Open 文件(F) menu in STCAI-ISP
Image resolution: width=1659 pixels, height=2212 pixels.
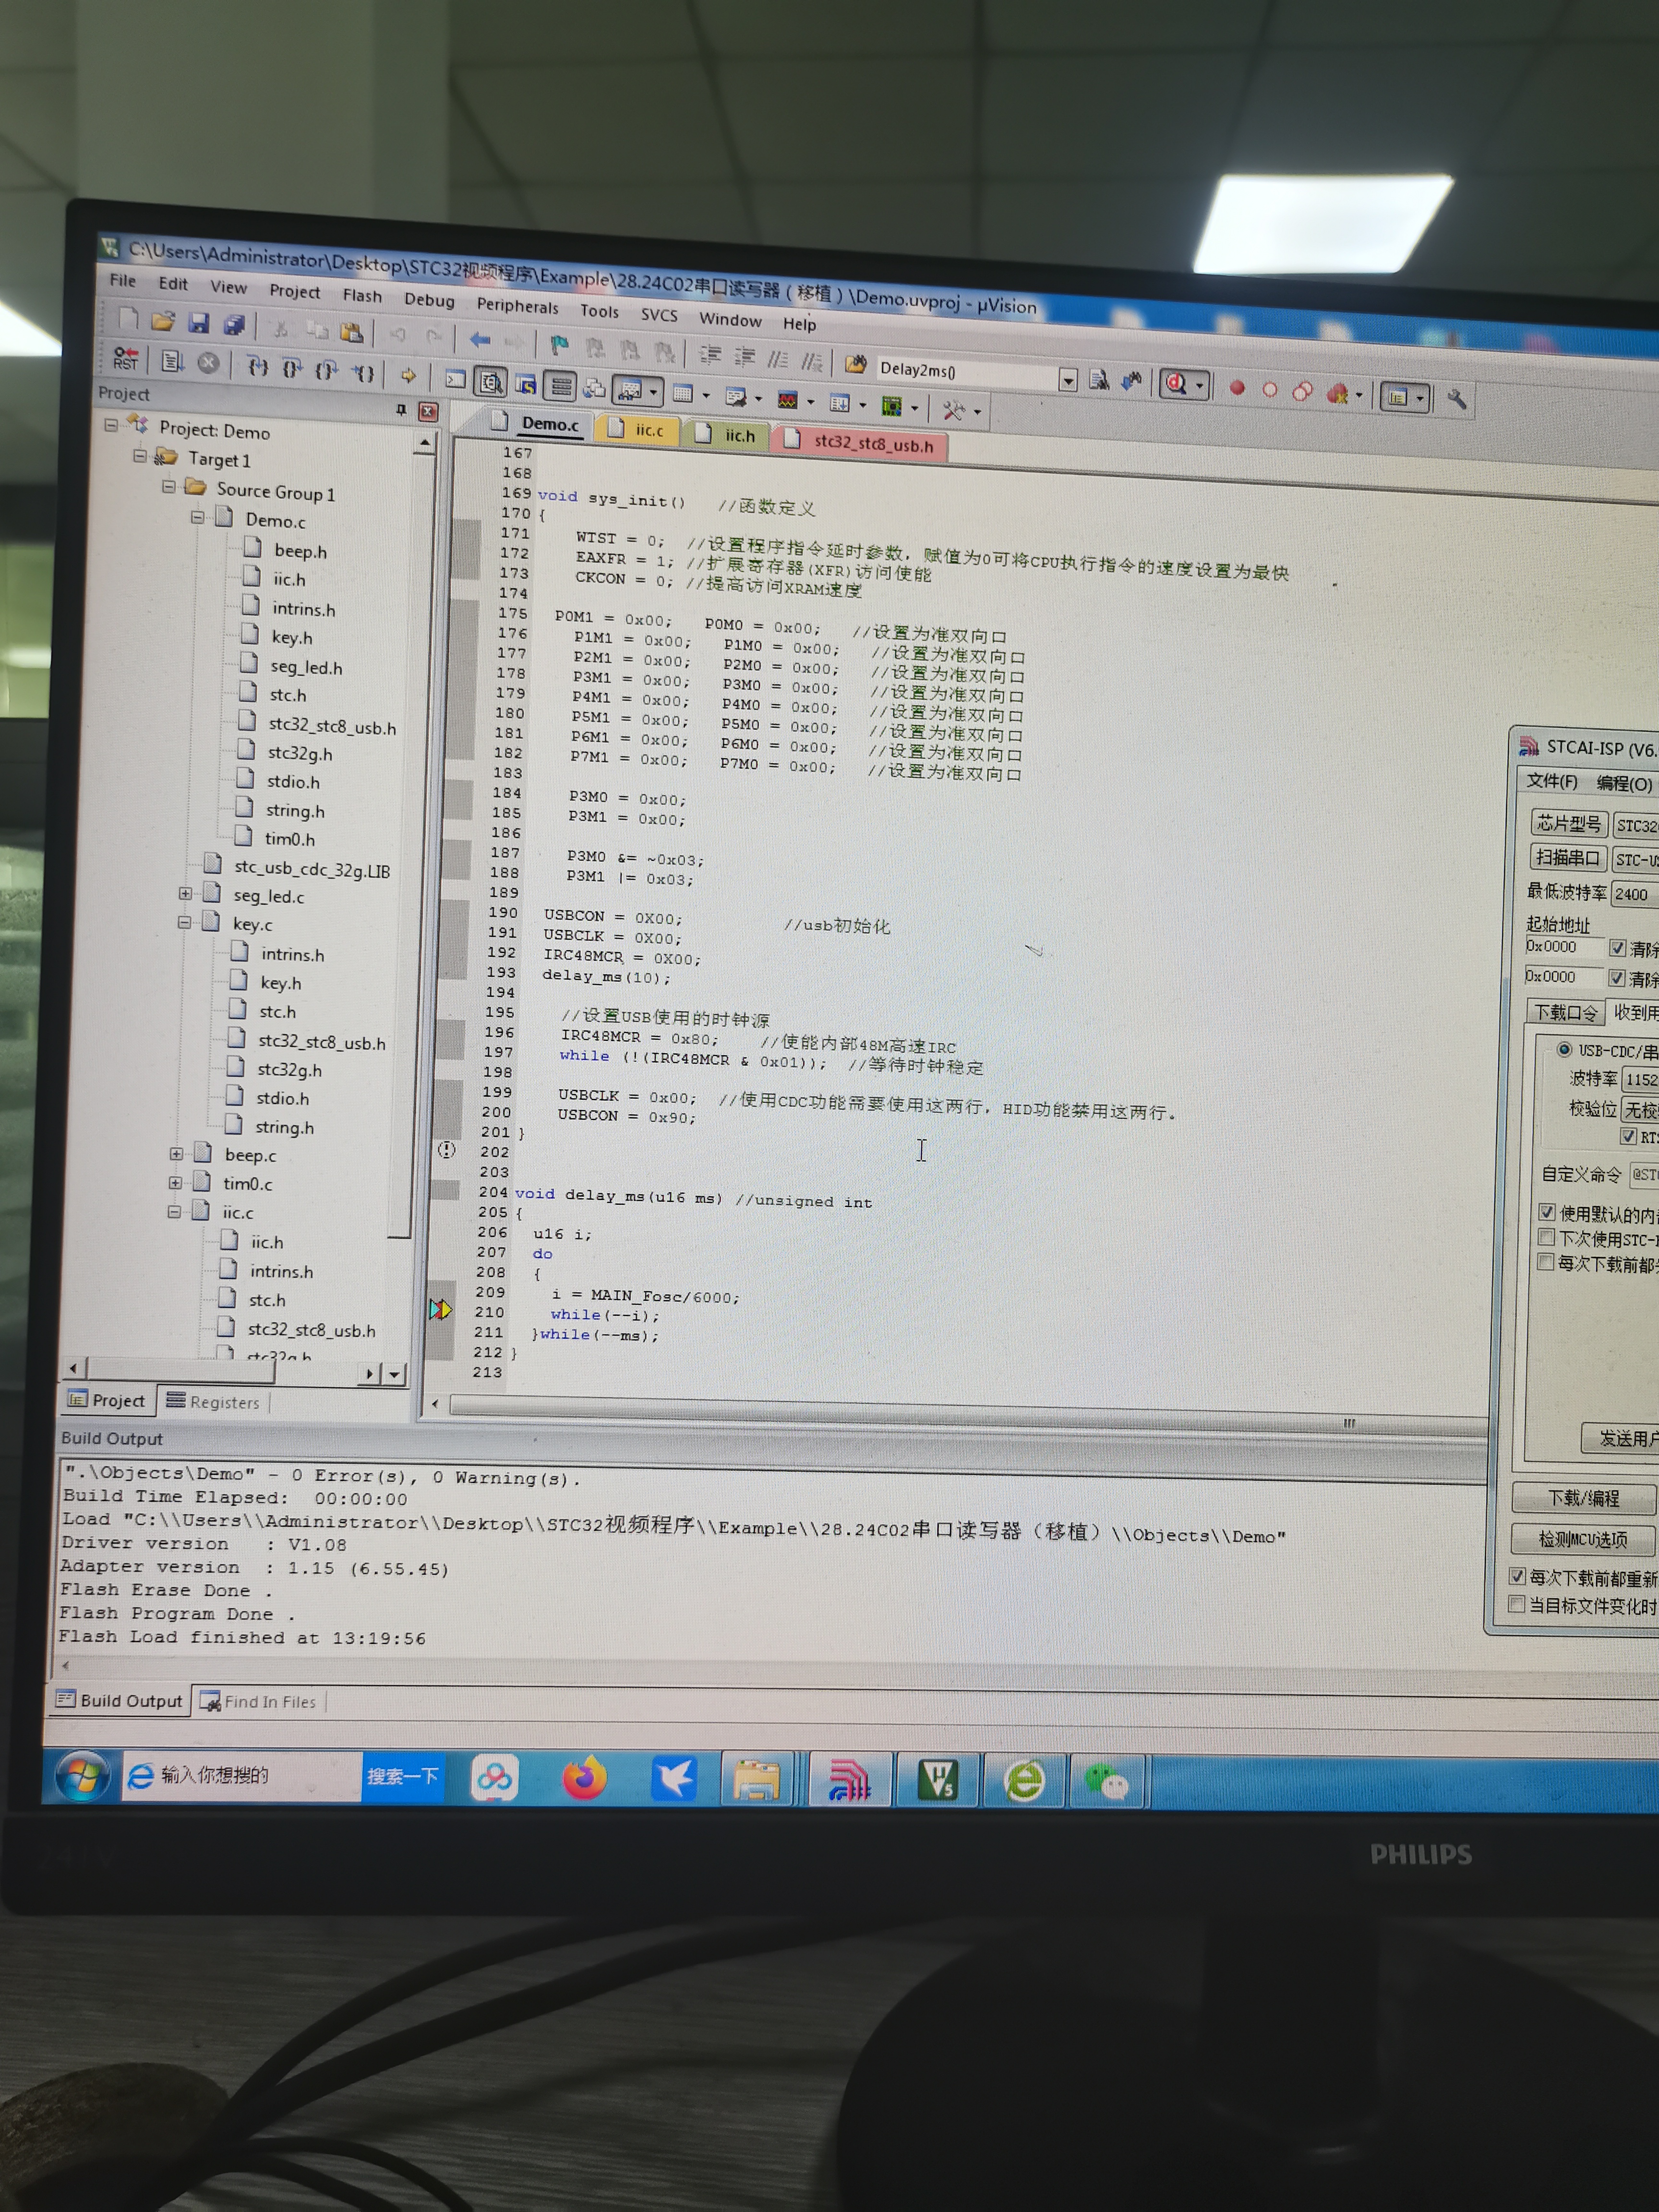(1551, 781)
